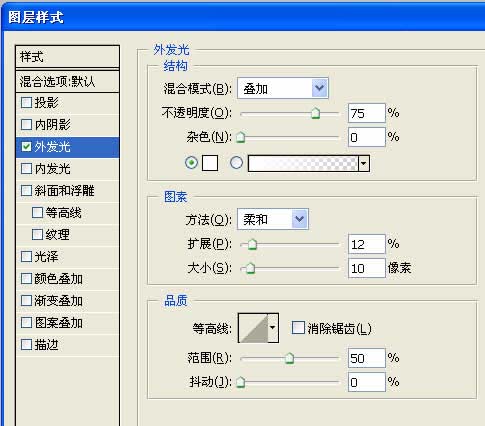Select the 外发光 row label
Image resolution: width=485 pixels, height=426 pixels.
[x=52, y=147]
